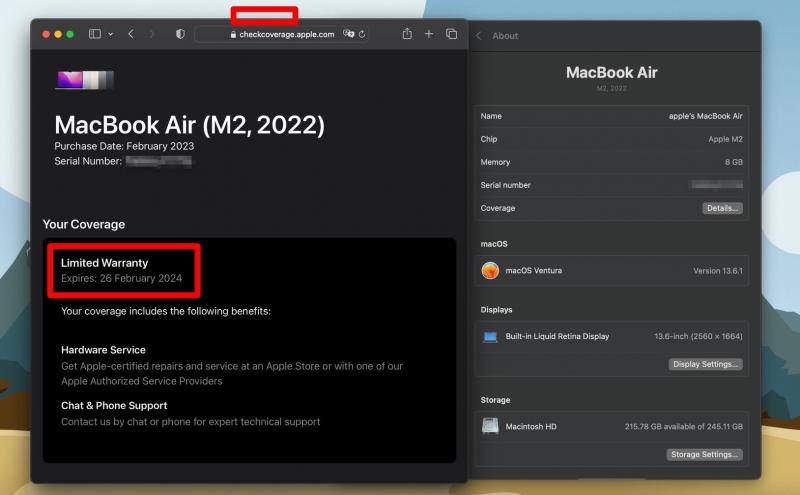This screenshot has width=800, height=495.
Task: Close the Safari window
Action: [x=46, y=34]
